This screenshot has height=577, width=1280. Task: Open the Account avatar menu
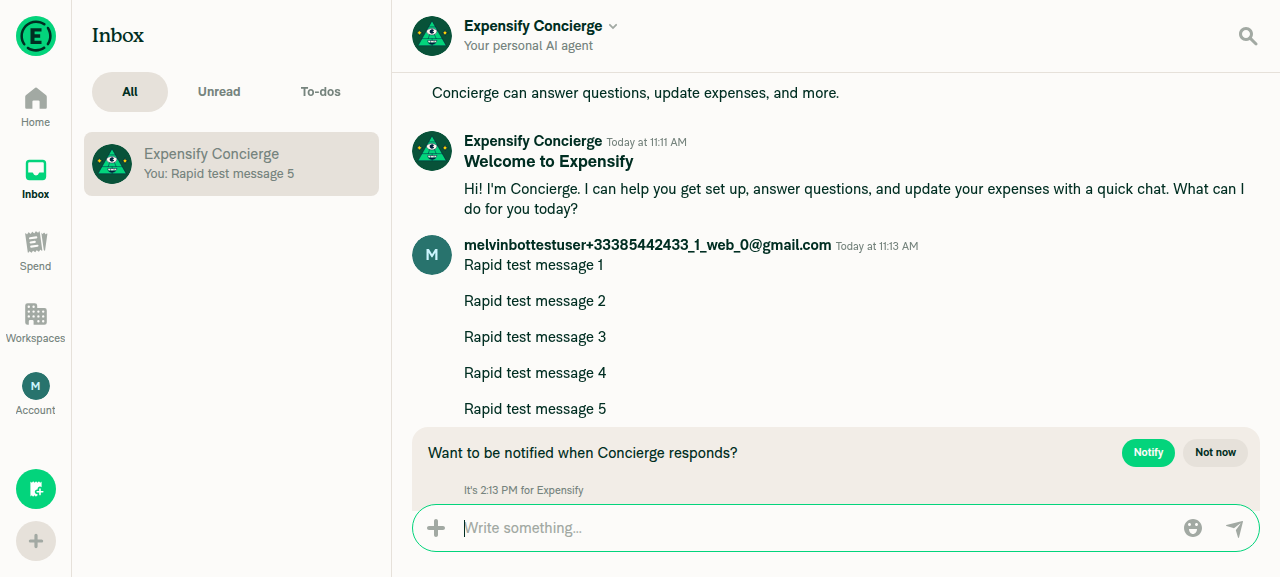[35, 394]
